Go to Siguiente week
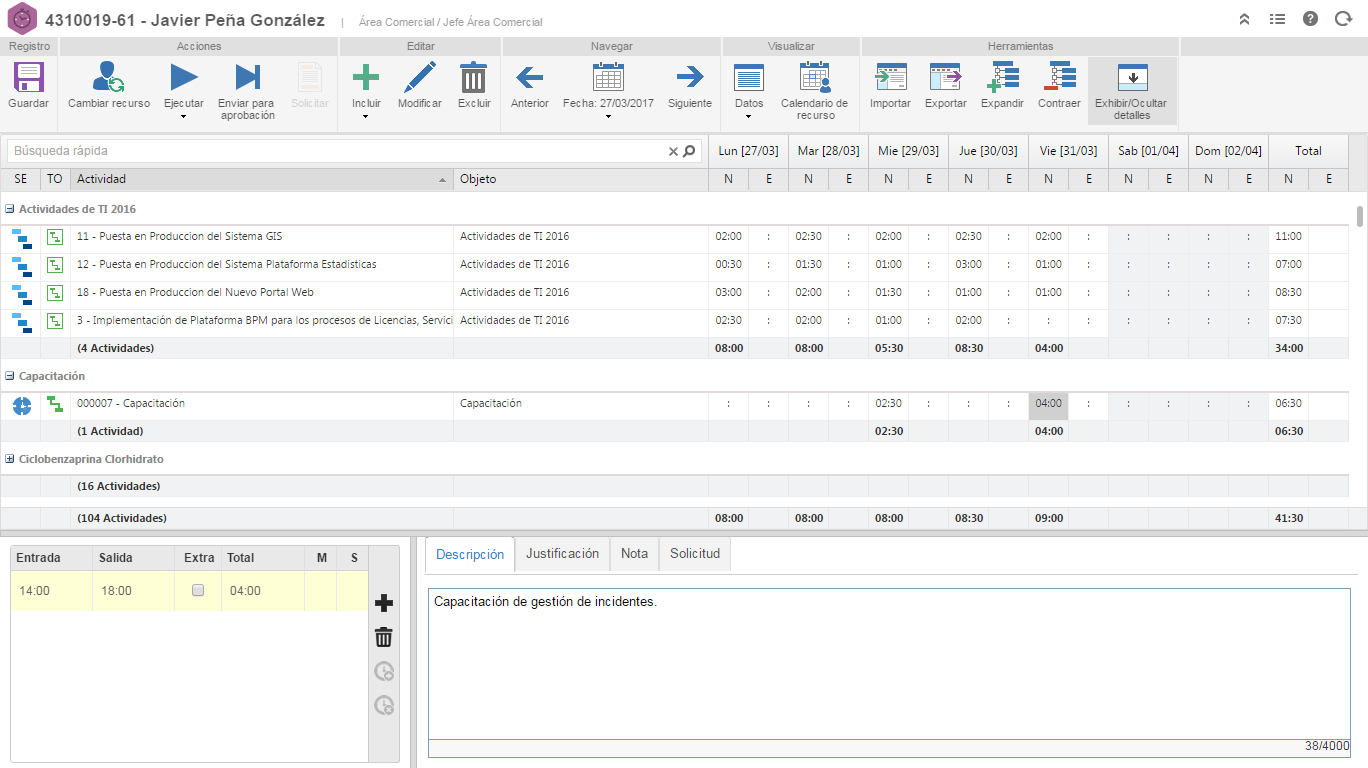Image resolution: width=1368 pixels, height=768 pixels. [689, 78]
